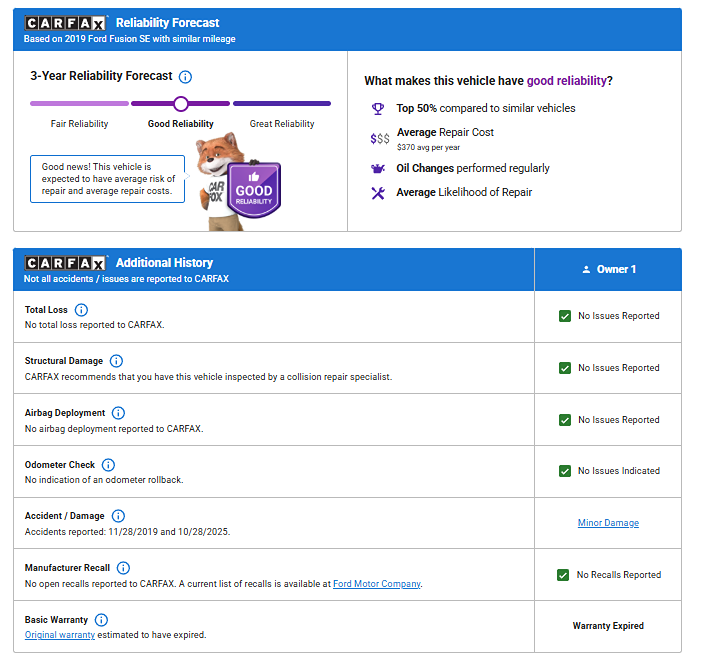Screen dimensions: 707x657
Task: Click info icon next to 3-Year Reliability Forecast
Action: [185, 76]
